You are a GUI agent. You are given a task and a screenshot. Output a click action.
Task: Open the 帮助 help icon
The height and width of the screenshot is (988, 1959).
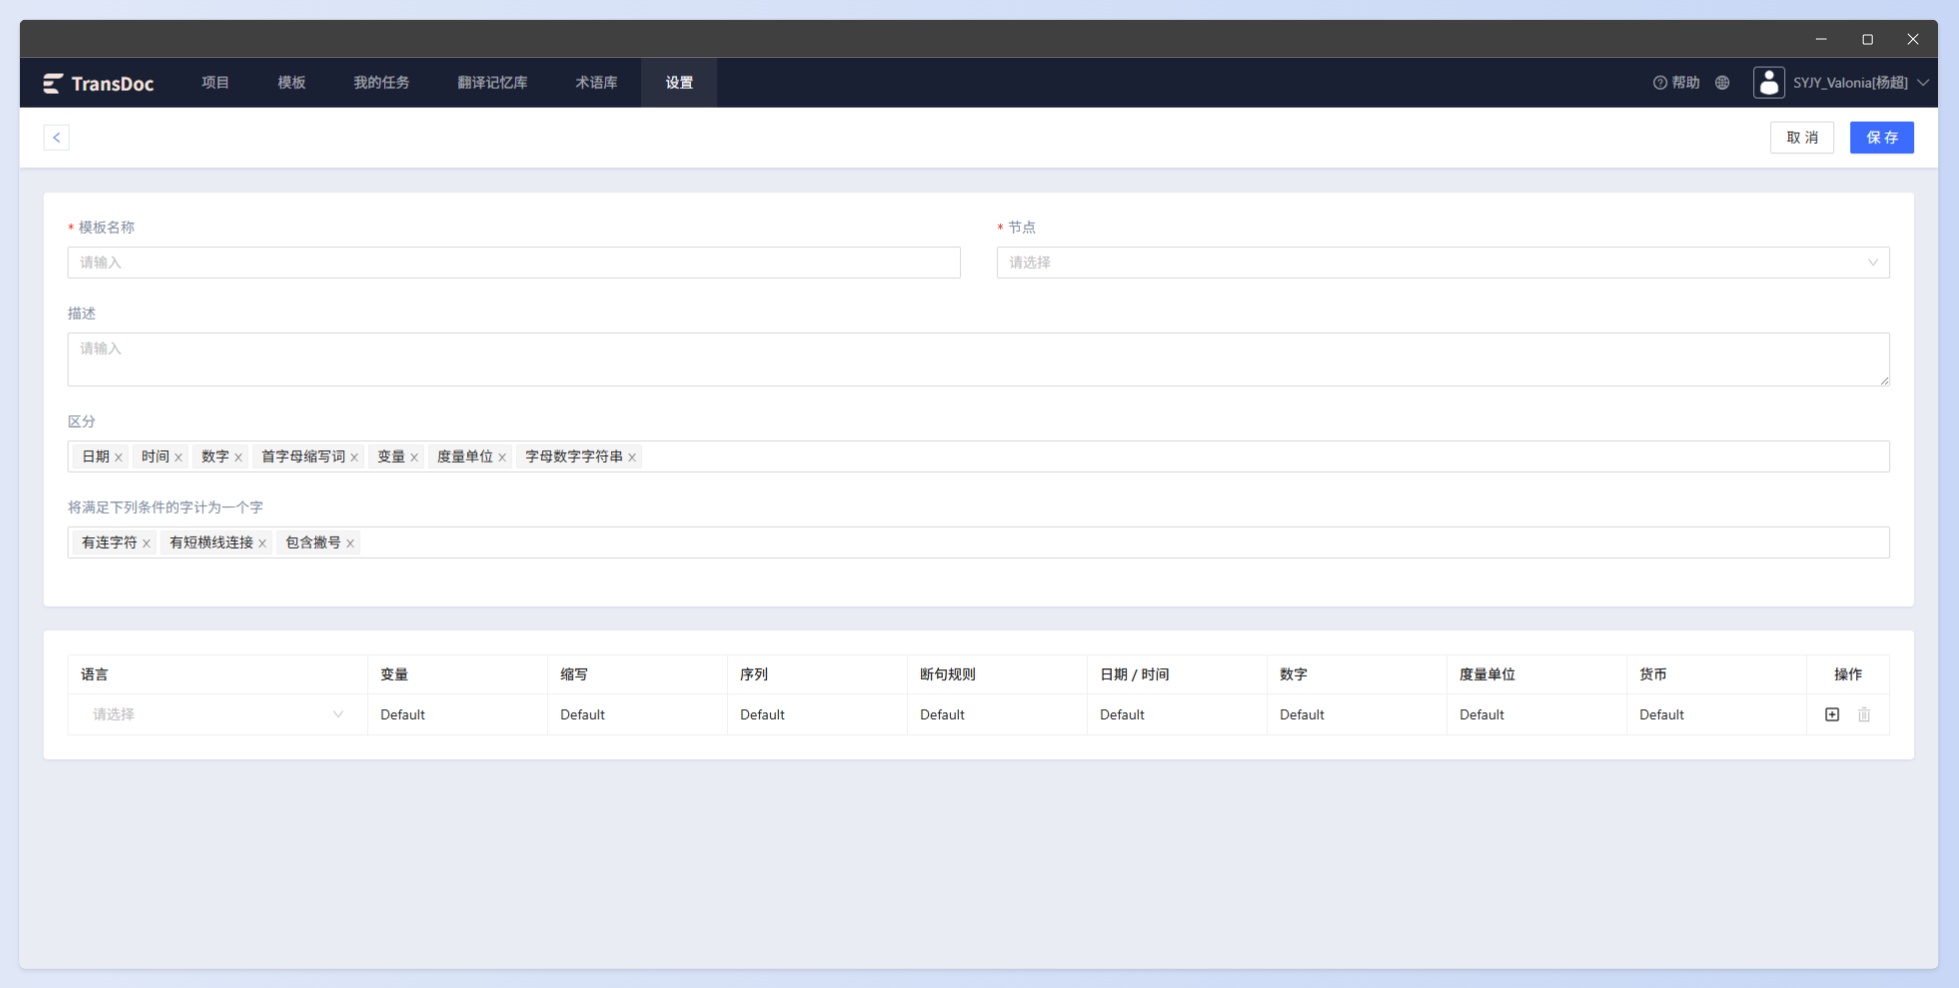1660,83
